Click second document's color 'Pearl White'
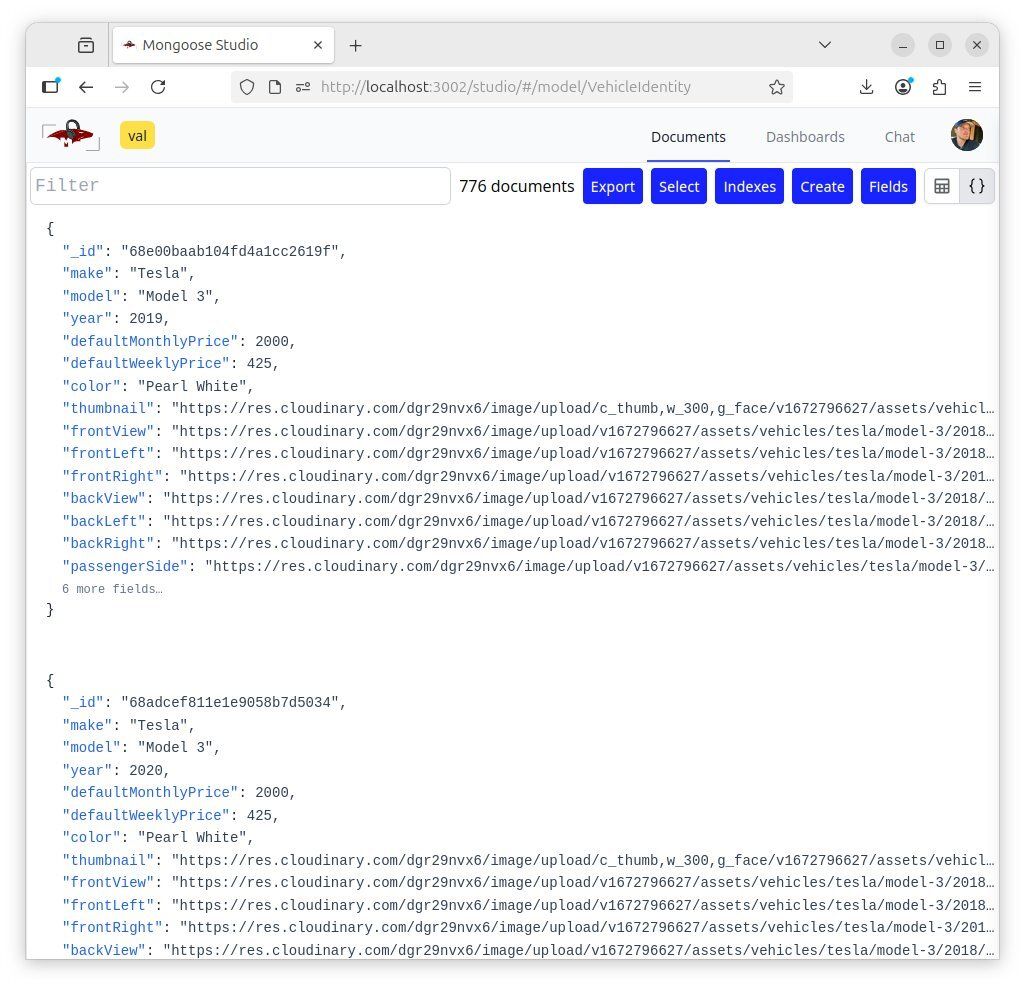The width and height of the screenshot is (1025, 988). tap(192, 838)
